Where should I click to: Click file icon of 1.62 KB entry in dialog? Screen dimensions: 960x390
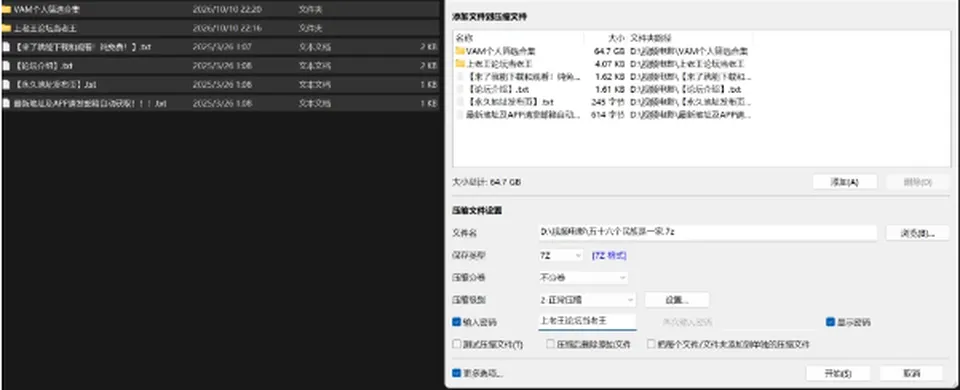[460, 77]
